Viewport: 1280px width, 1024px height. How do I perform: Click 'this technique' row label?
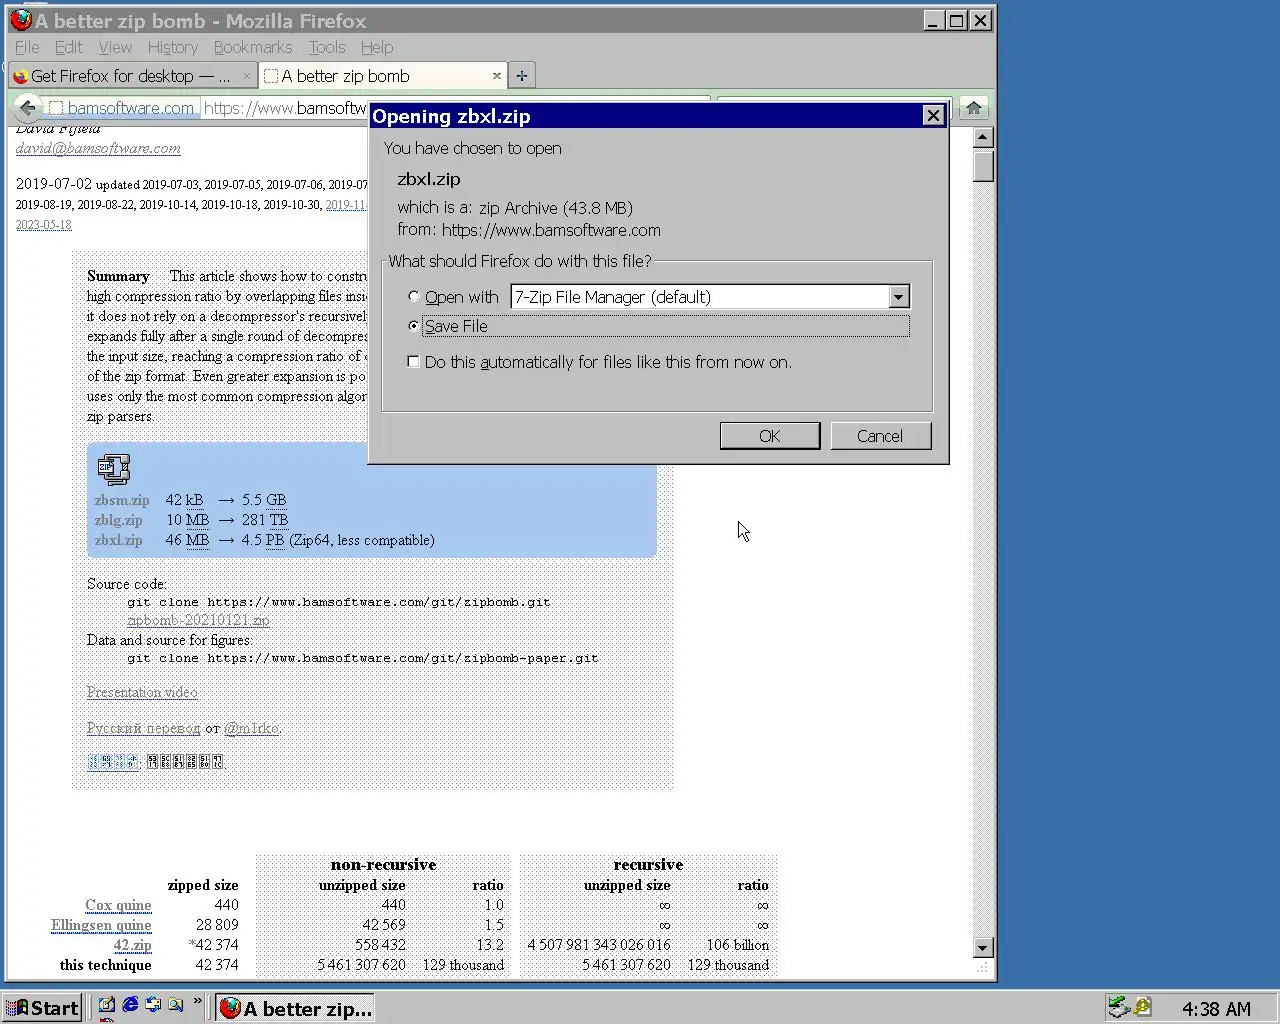coord(105,965)
